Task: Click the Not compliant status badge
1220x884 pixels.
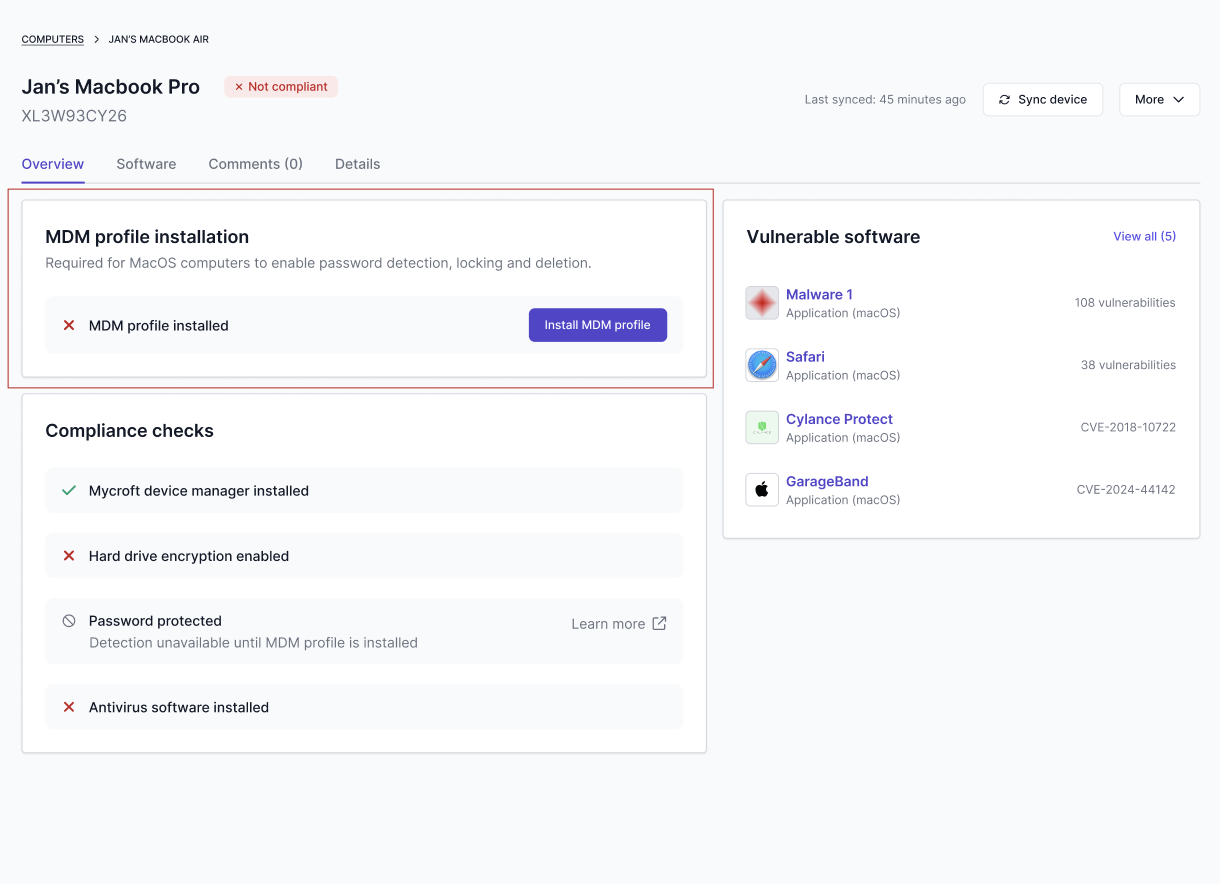Action: (x=281, y=87)
